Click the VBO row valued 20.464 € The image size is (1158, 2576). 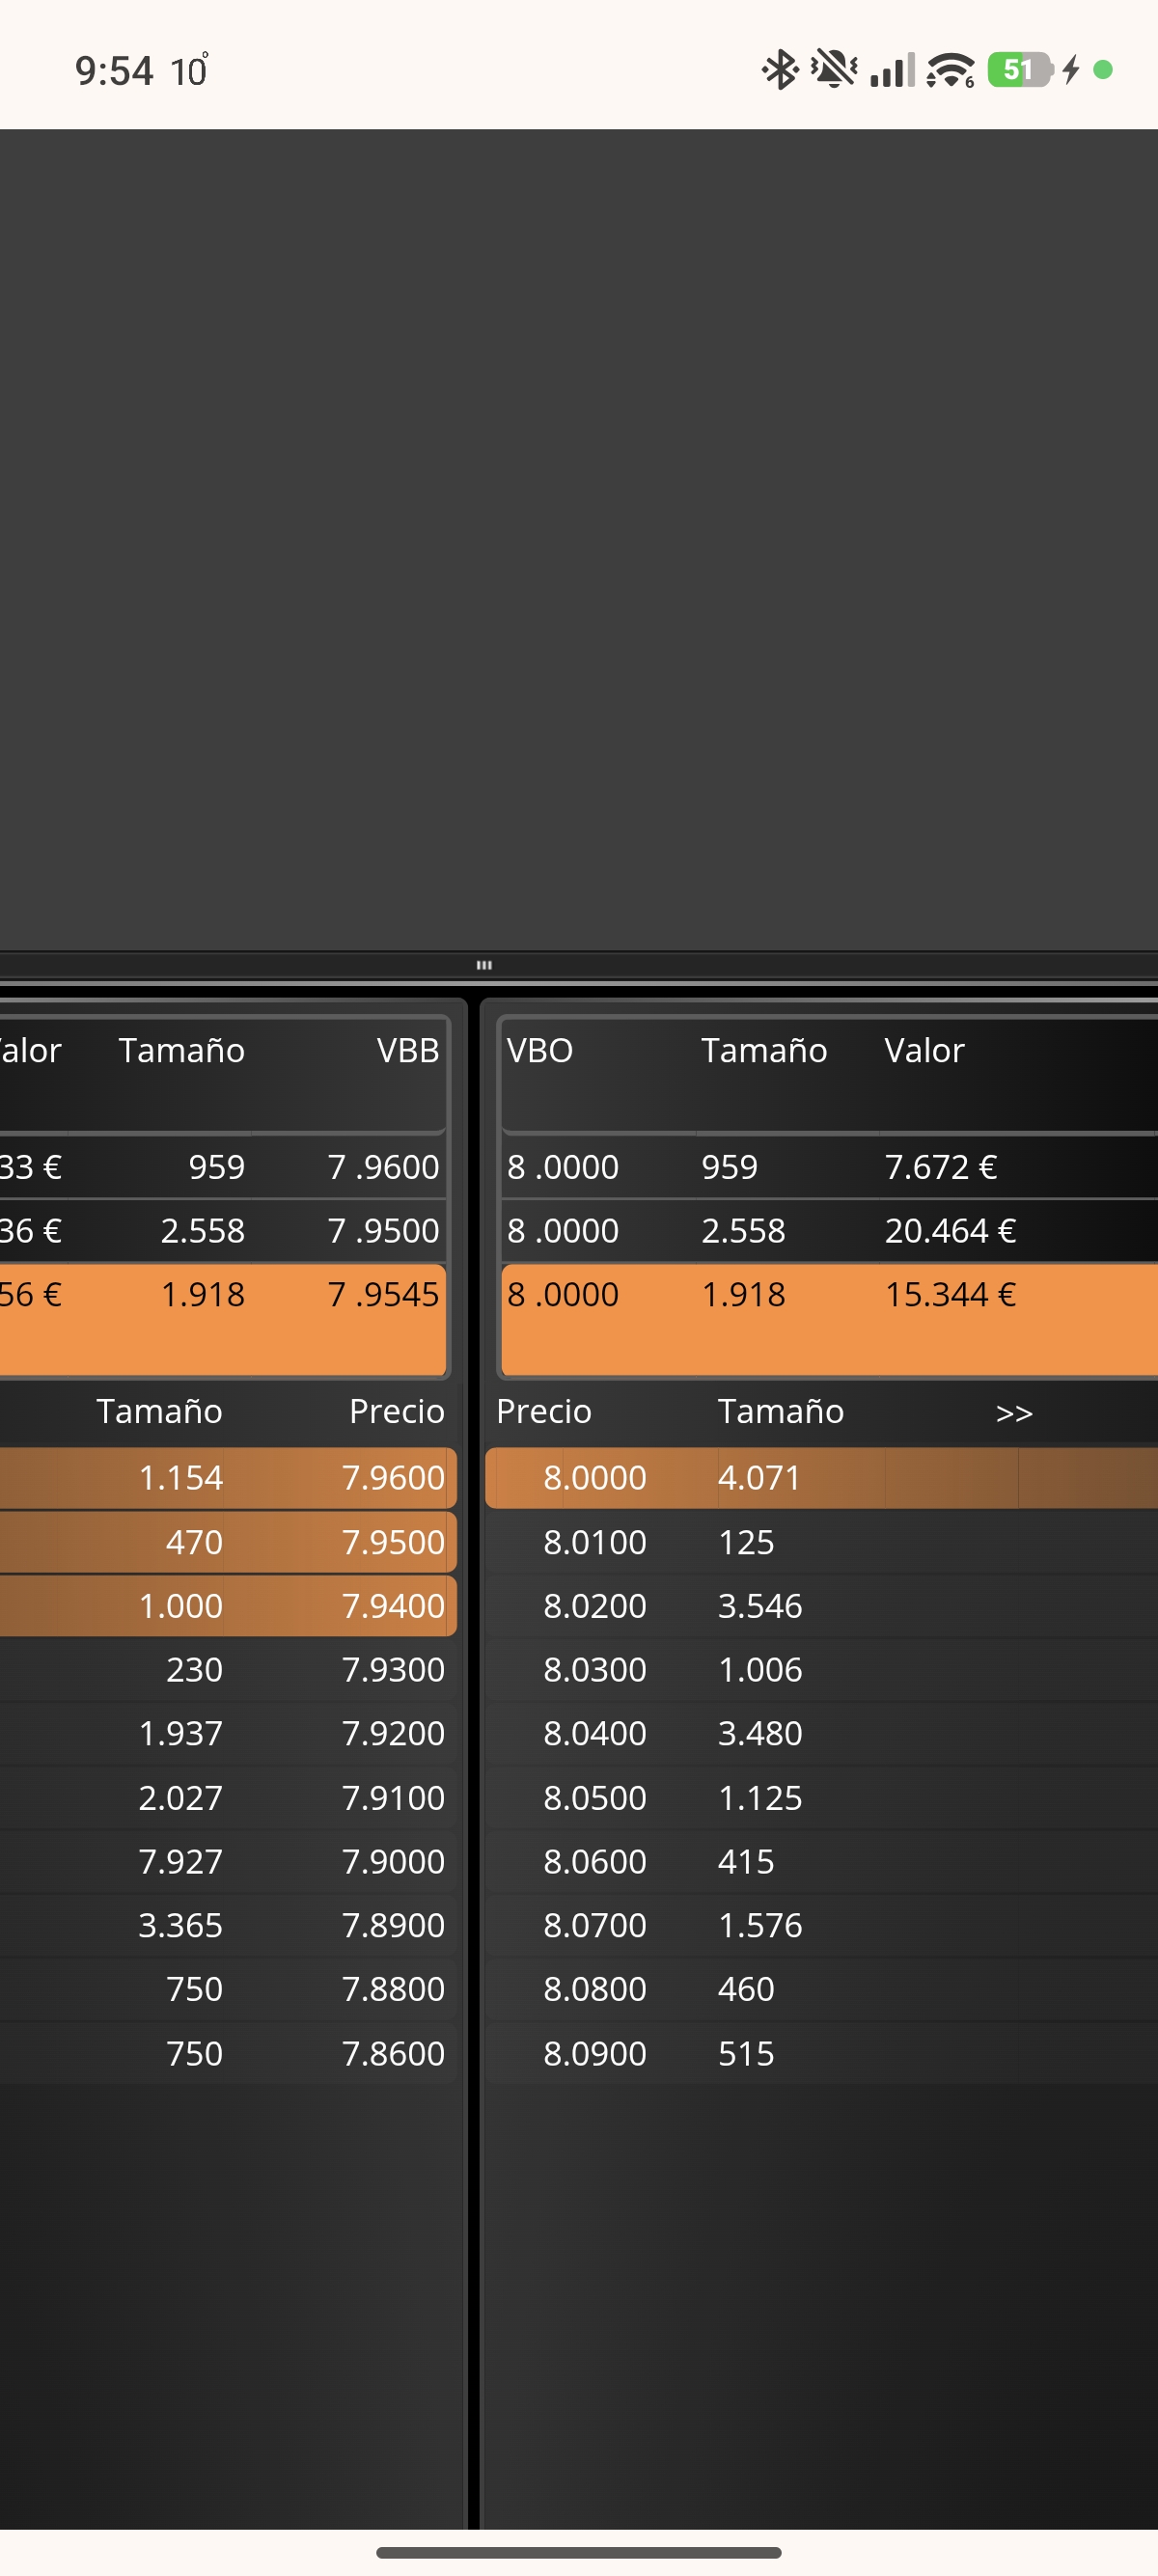click(828, 1230)
